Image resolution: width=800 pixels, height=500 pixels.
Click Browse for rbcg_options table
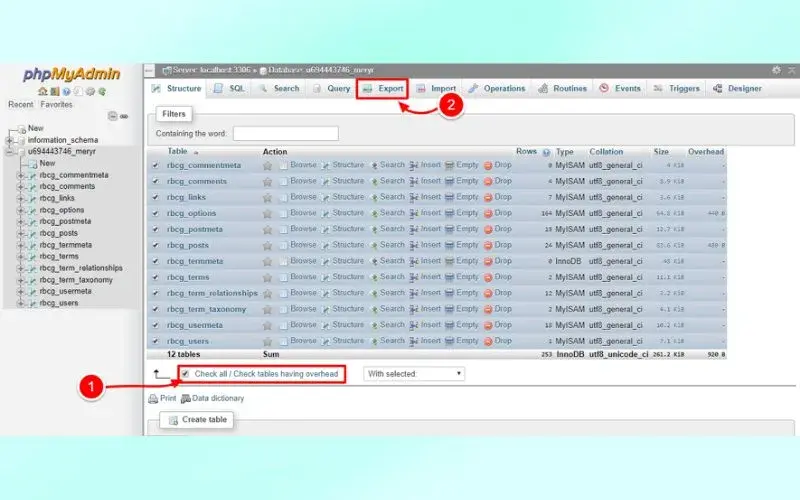click(298, 213)
